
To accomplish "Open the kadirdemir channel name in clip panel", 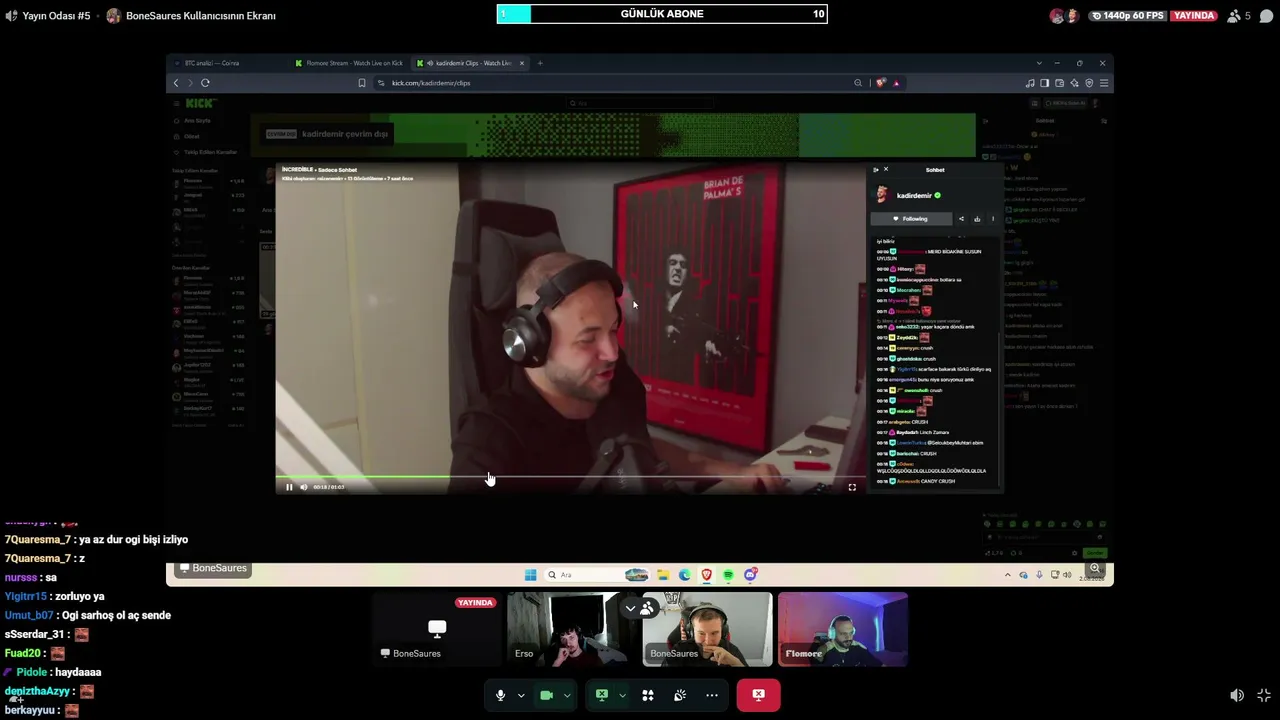I will tap(914, 196).
